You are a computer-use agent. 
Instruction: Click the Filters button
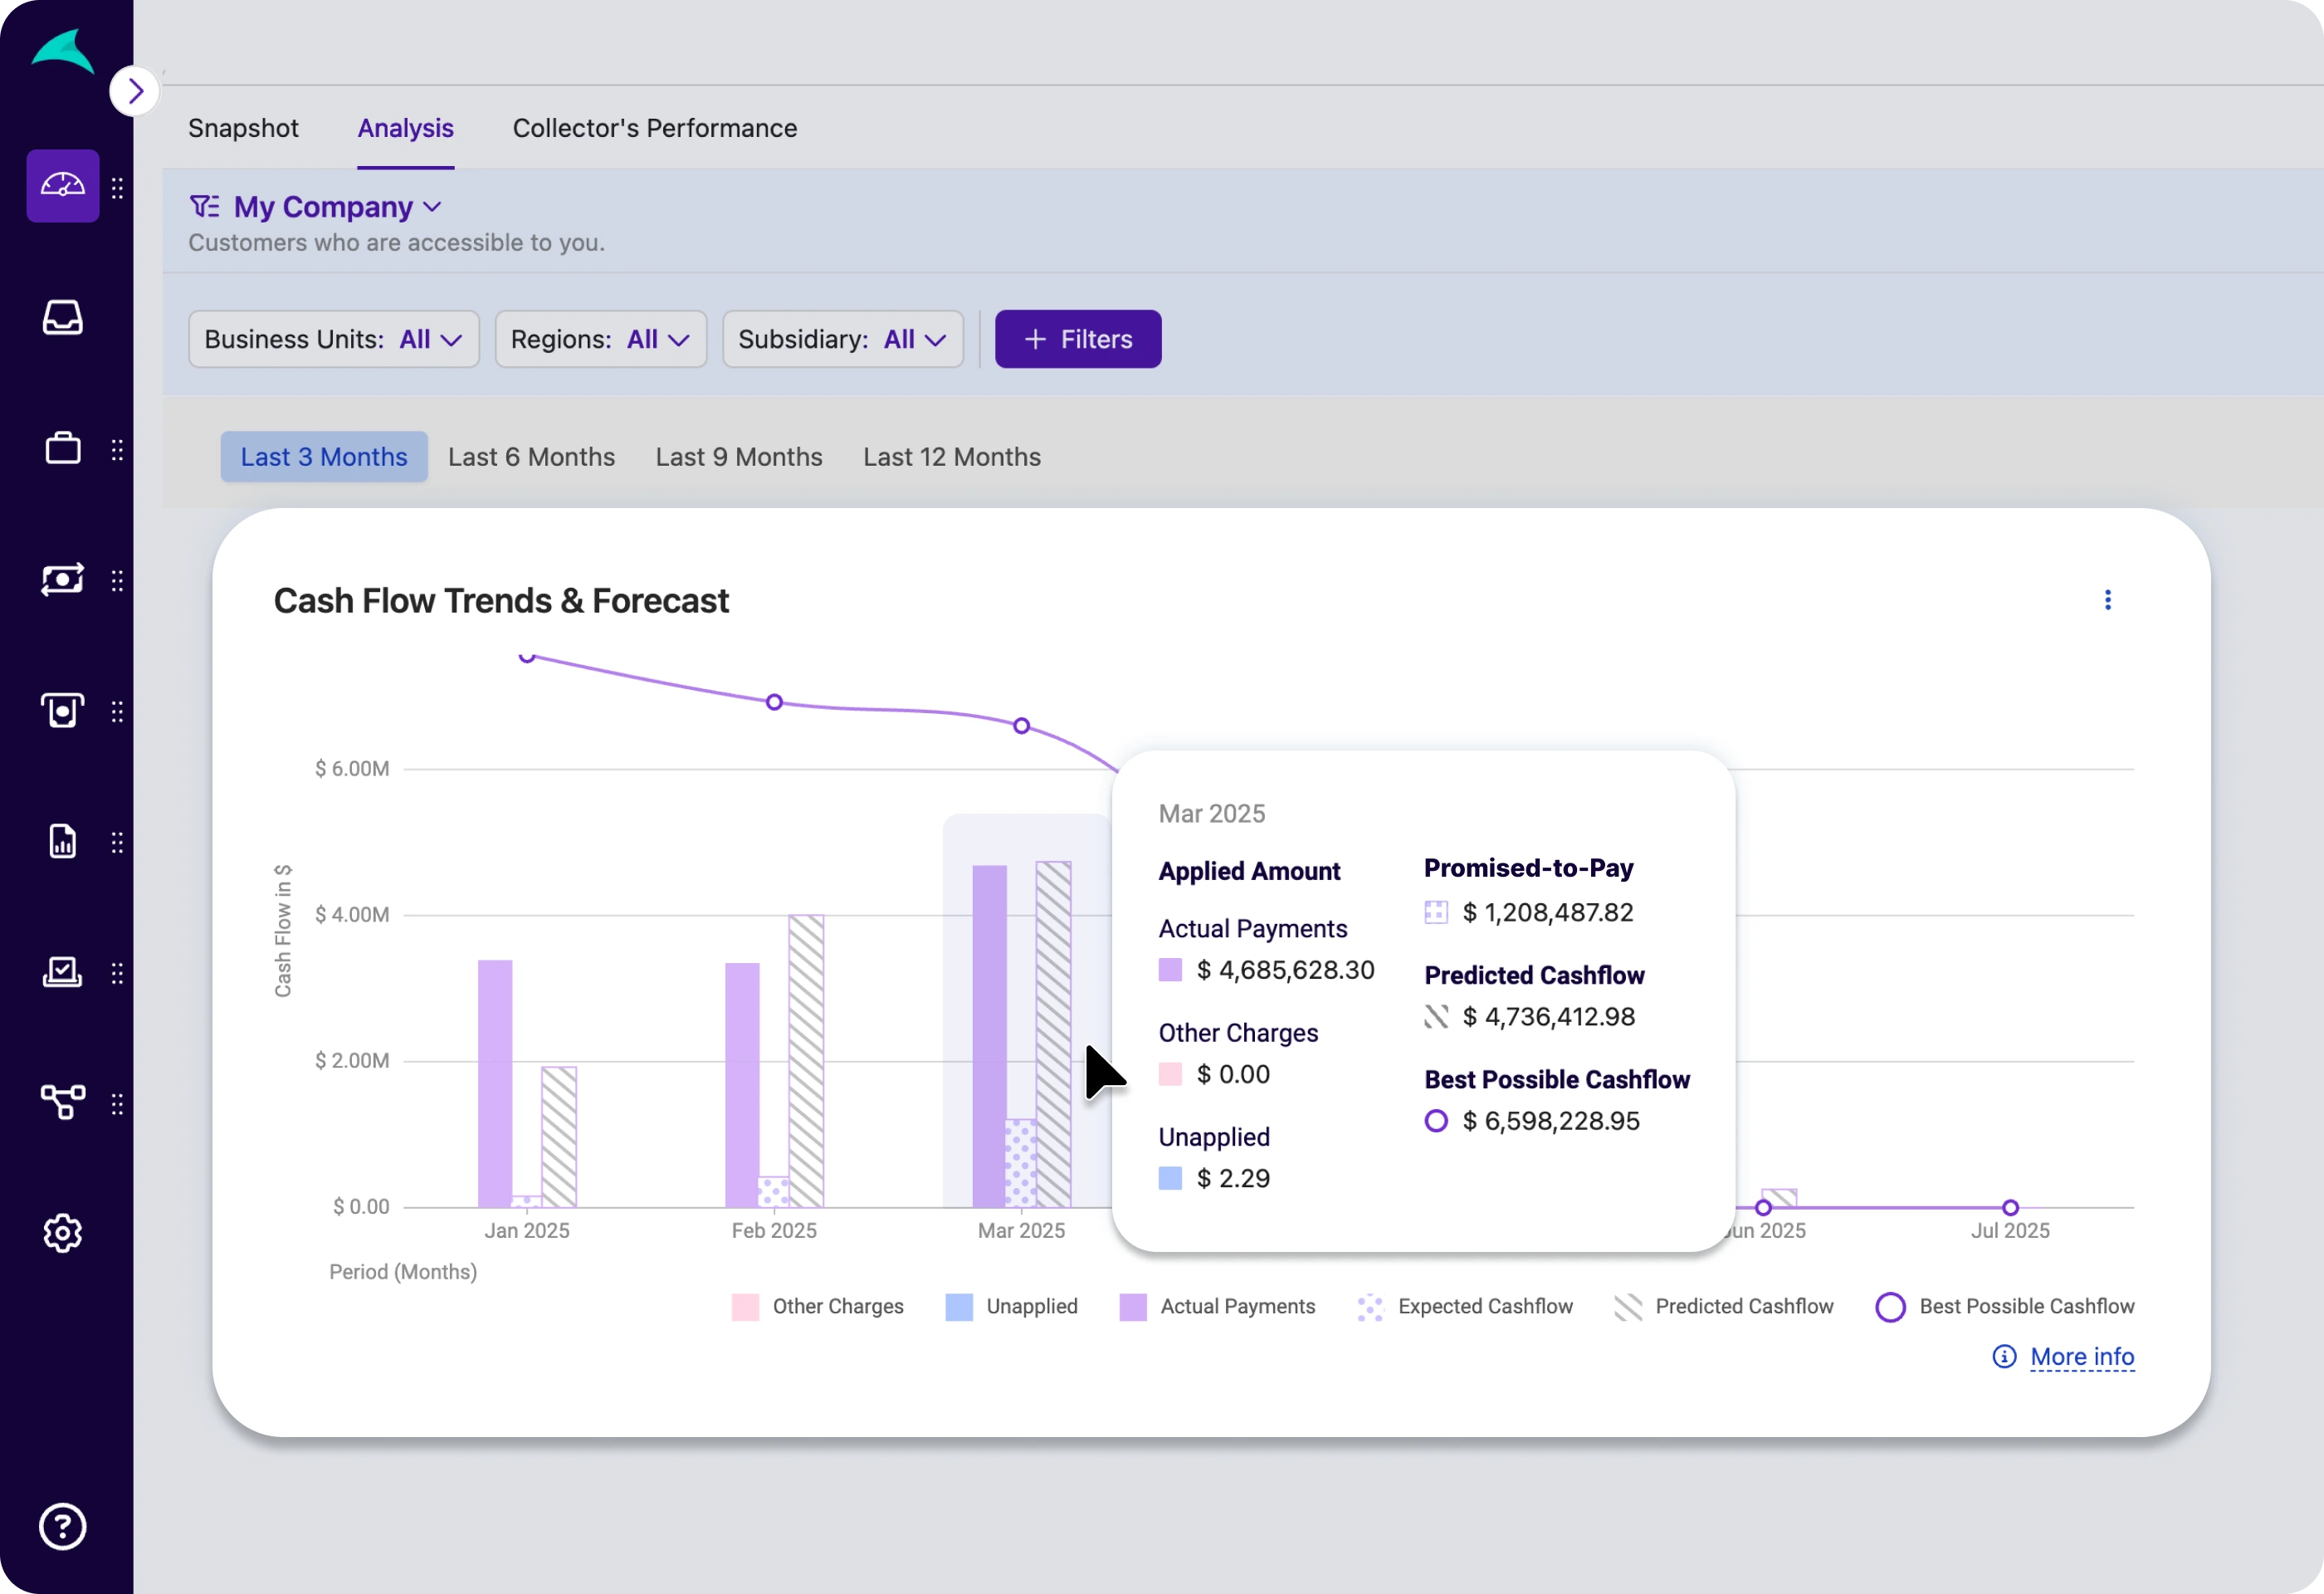[x=1077, y=339]
